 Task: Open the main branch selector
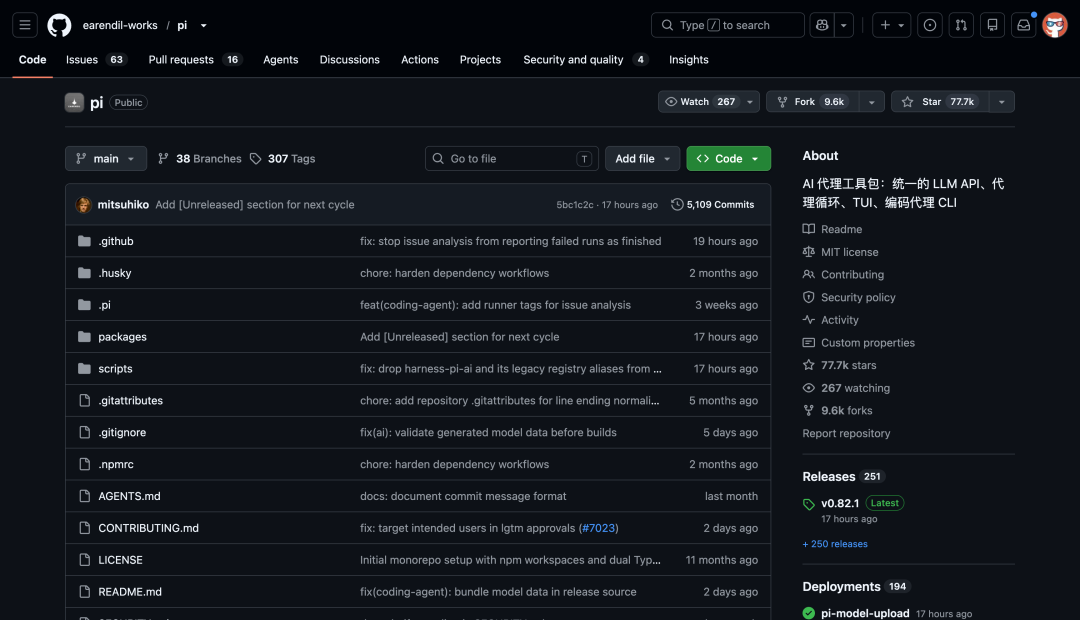[x=106, y=158]
